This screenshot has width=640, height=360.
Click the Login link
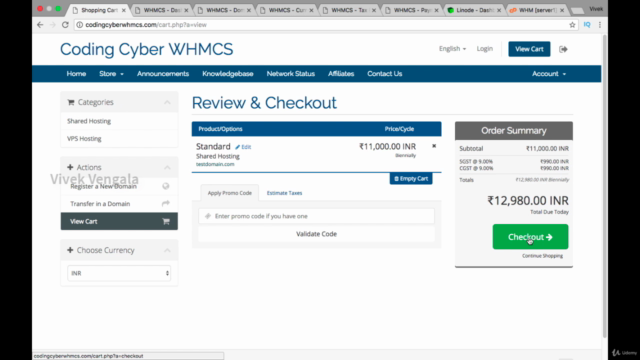484,49
